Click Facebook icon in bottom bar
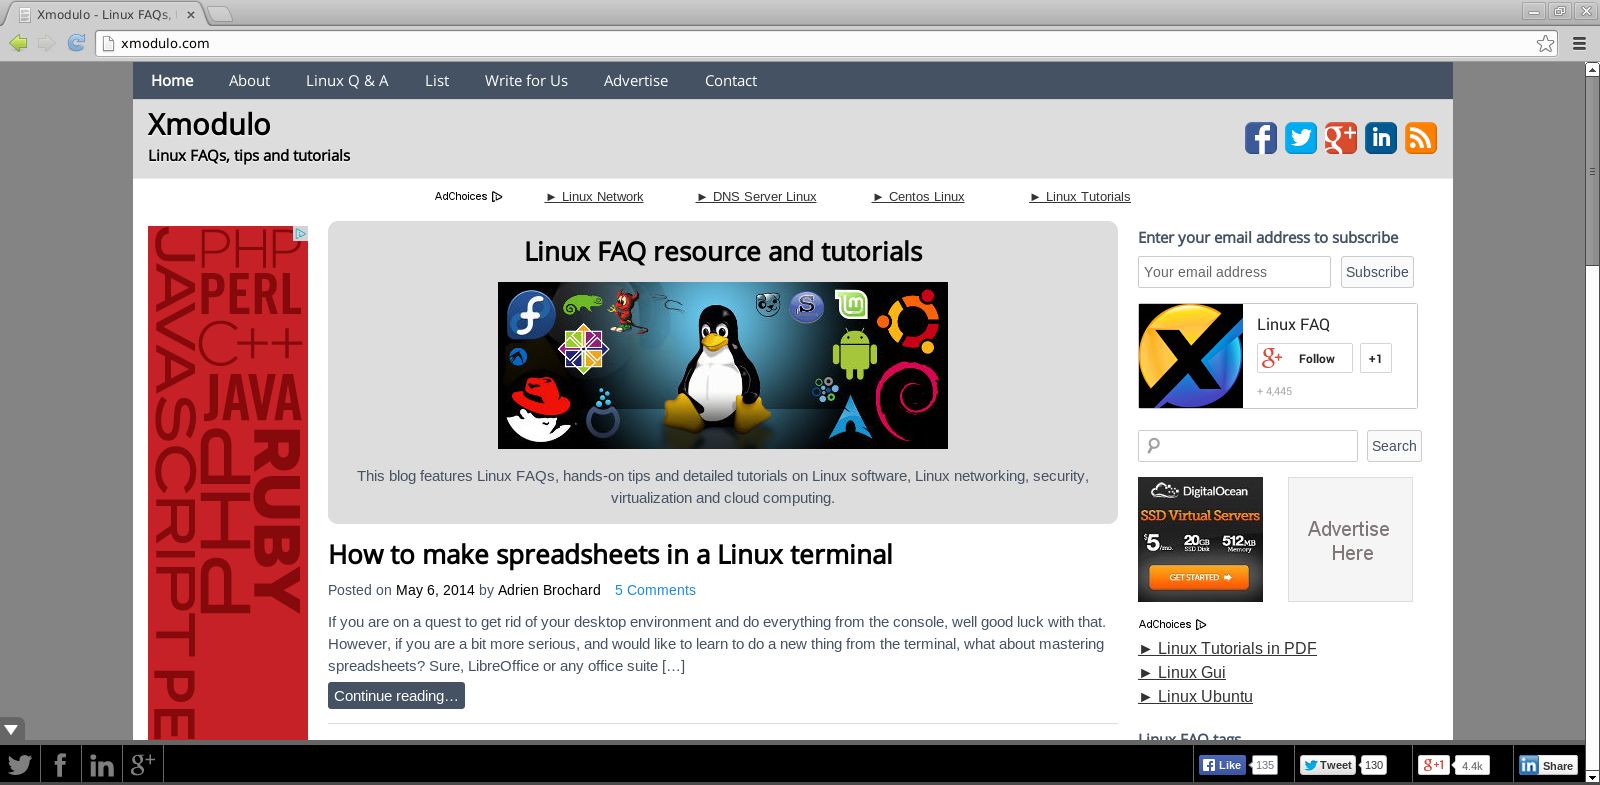1600x785 pixels. pyautogui.click(x=60, y=765)
